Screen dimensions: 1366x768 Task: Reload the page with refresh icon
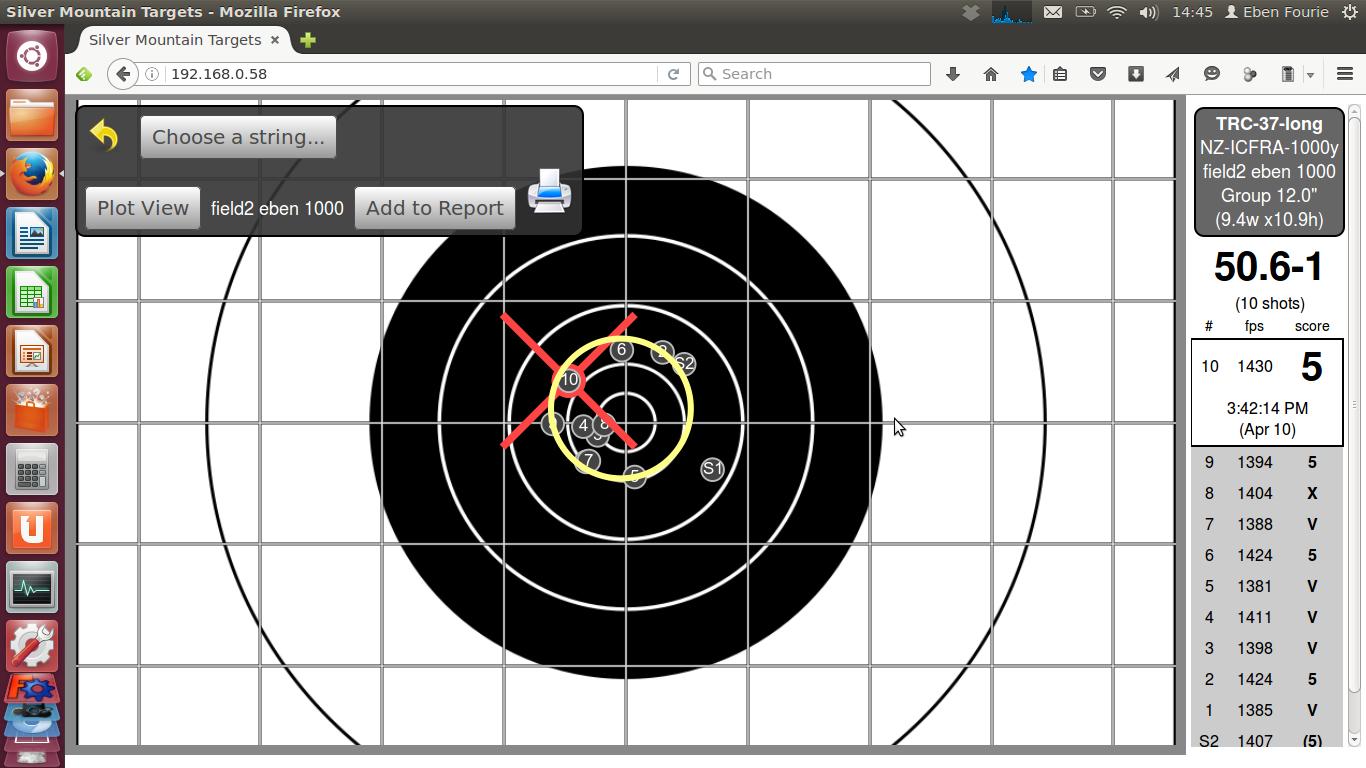point(673,74)
